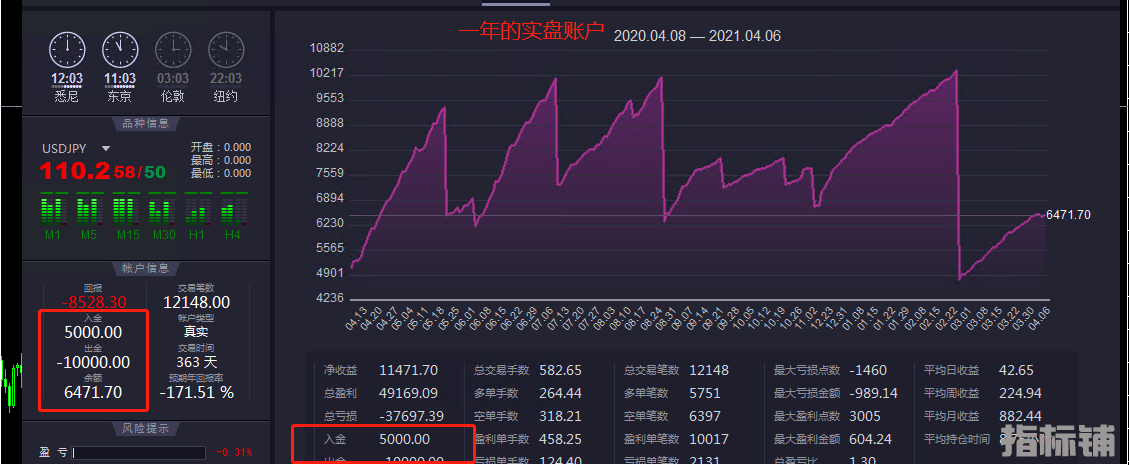
Task: Click the 空单手数 318.21 statistic
Action: [x=528, y=416]
